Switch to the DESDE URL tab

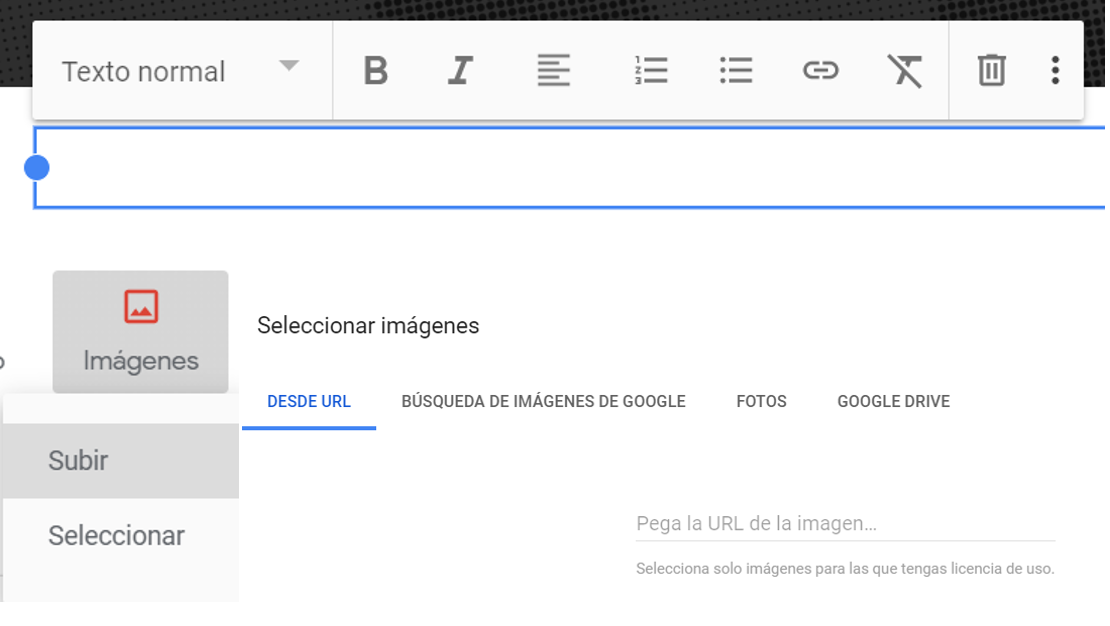click(x=309, y=402)
